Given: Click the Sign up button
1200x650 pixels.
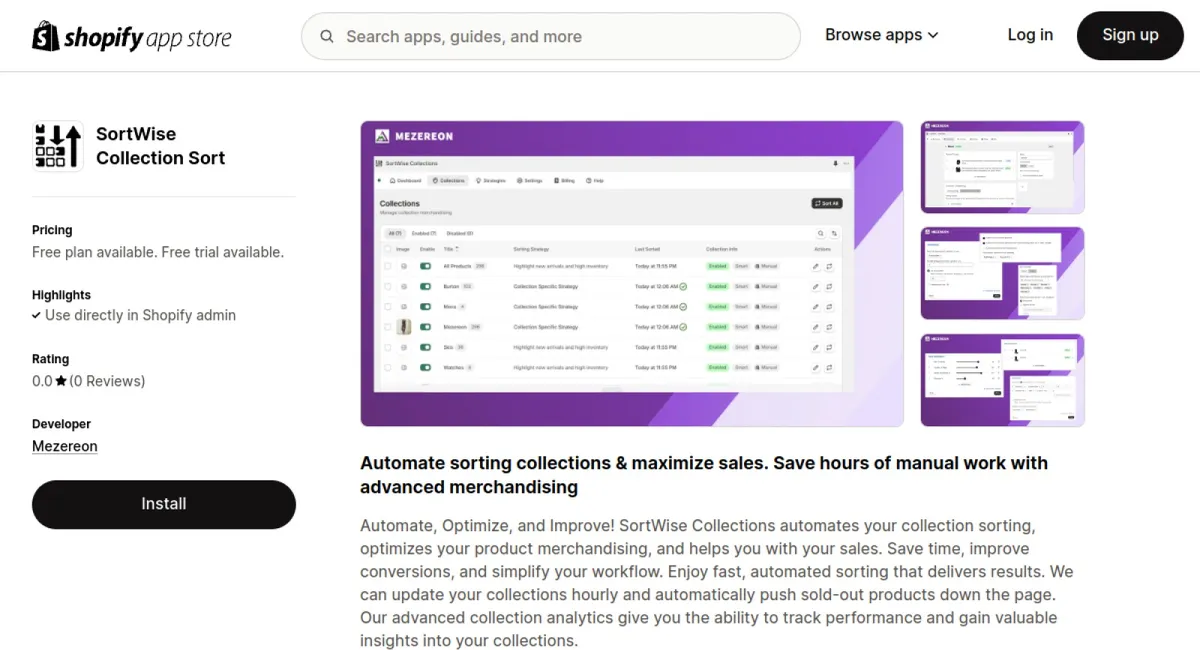Looking at the screenshot, I should pyautogui.click(x=1130, y=35).
